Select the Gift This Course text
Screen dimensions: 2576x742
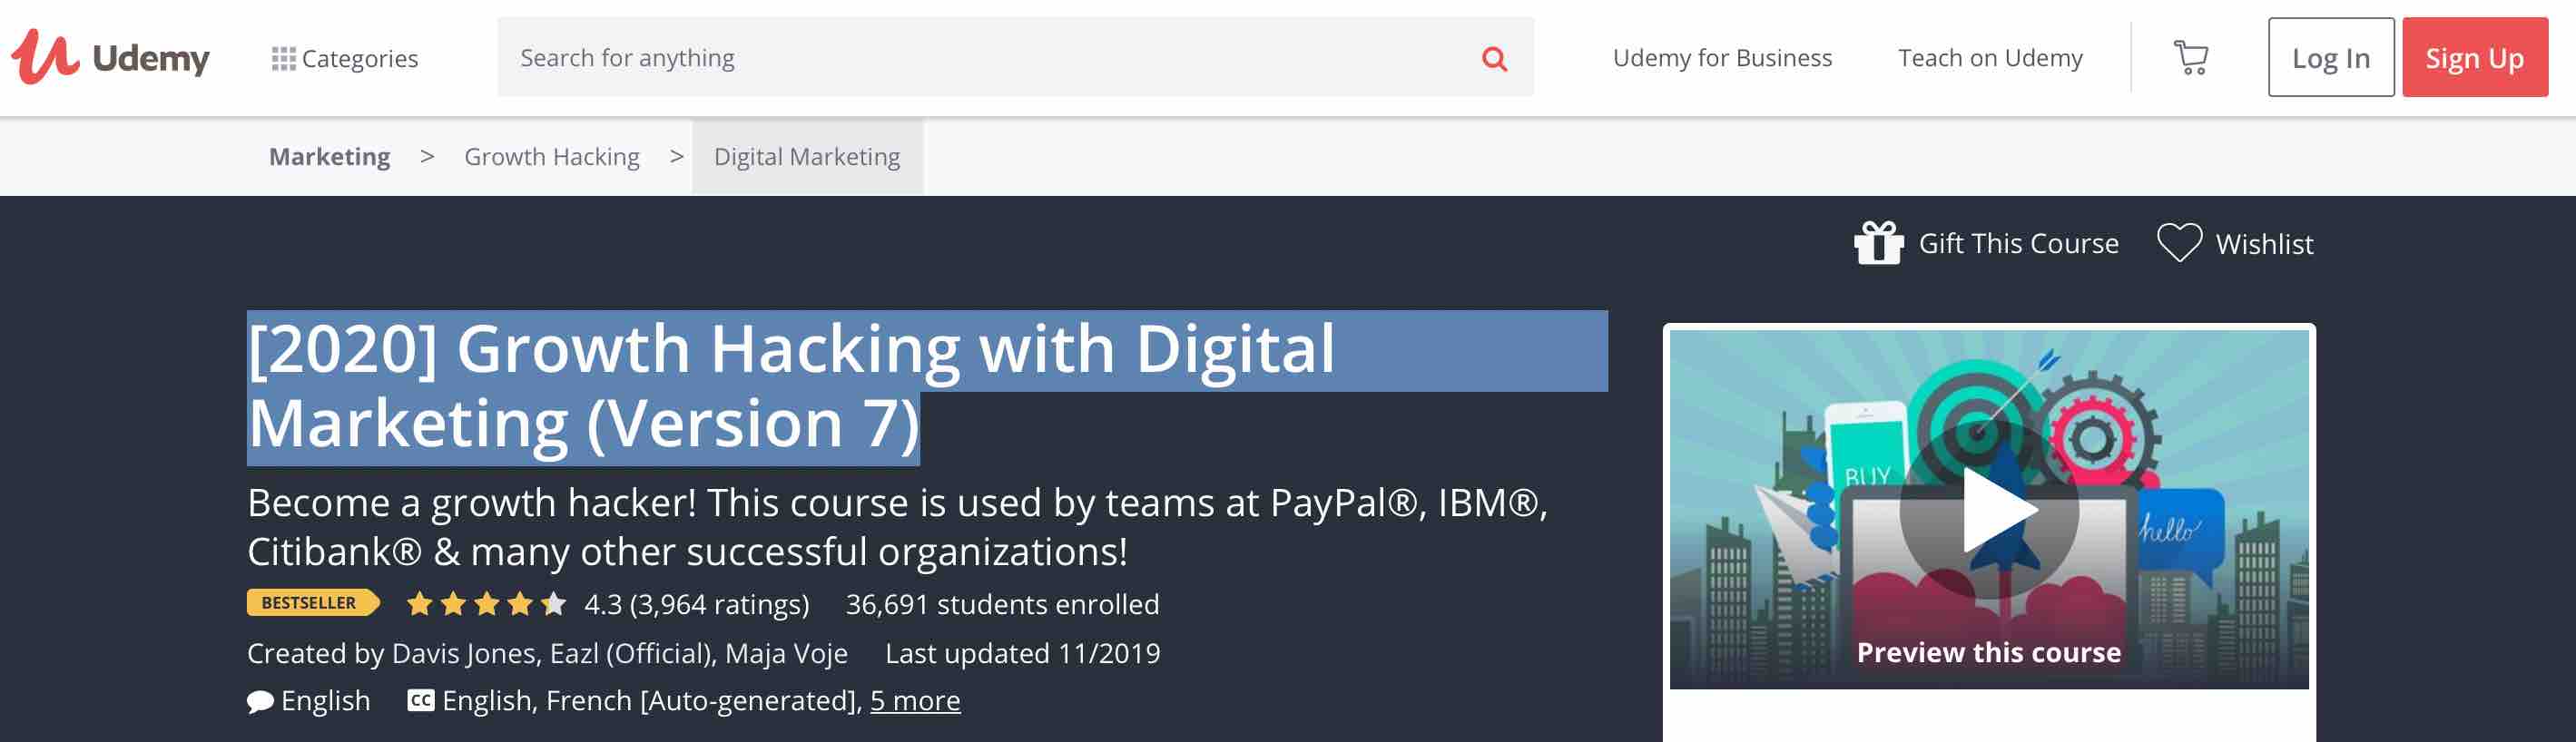click(2018, 244)
